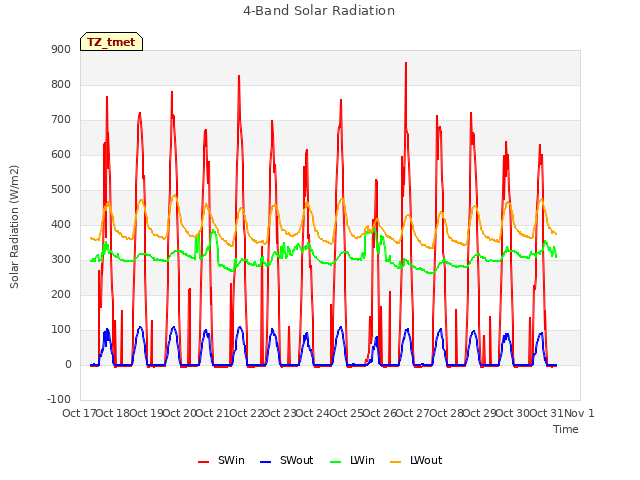The height and width of the screenshot is (480, 640).
Task: Click the Oct 17 x-axis date label
Action: click(x=79, y=413)
